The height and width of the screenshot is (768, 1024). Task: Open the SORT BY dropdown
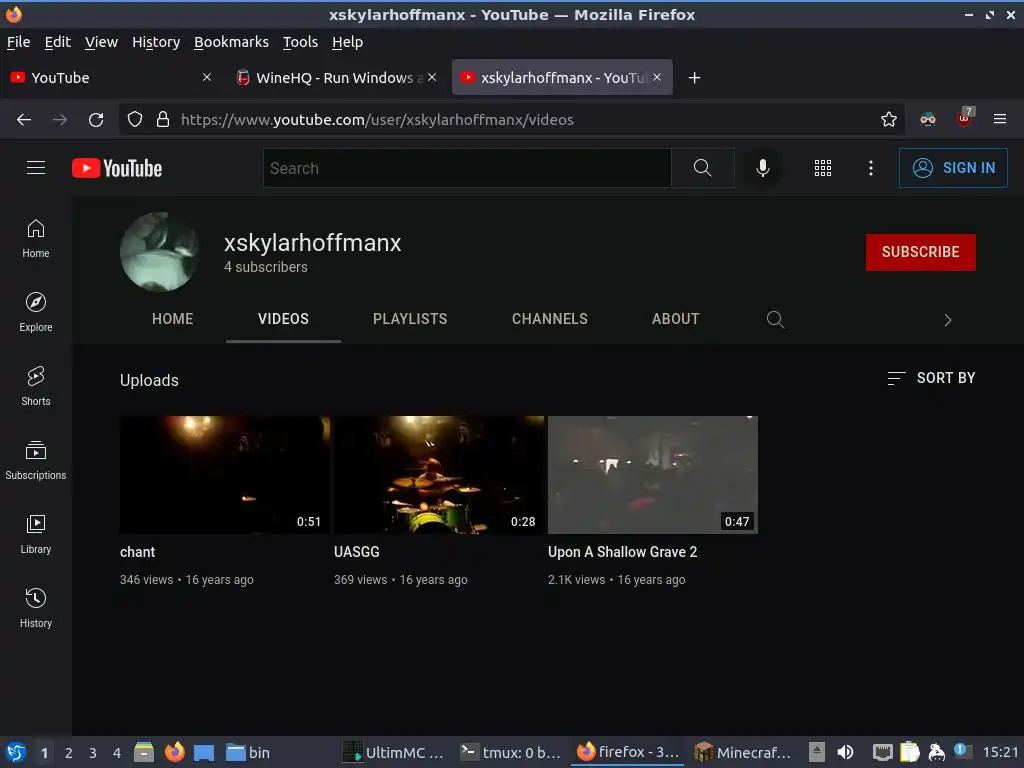coord(931,378)
